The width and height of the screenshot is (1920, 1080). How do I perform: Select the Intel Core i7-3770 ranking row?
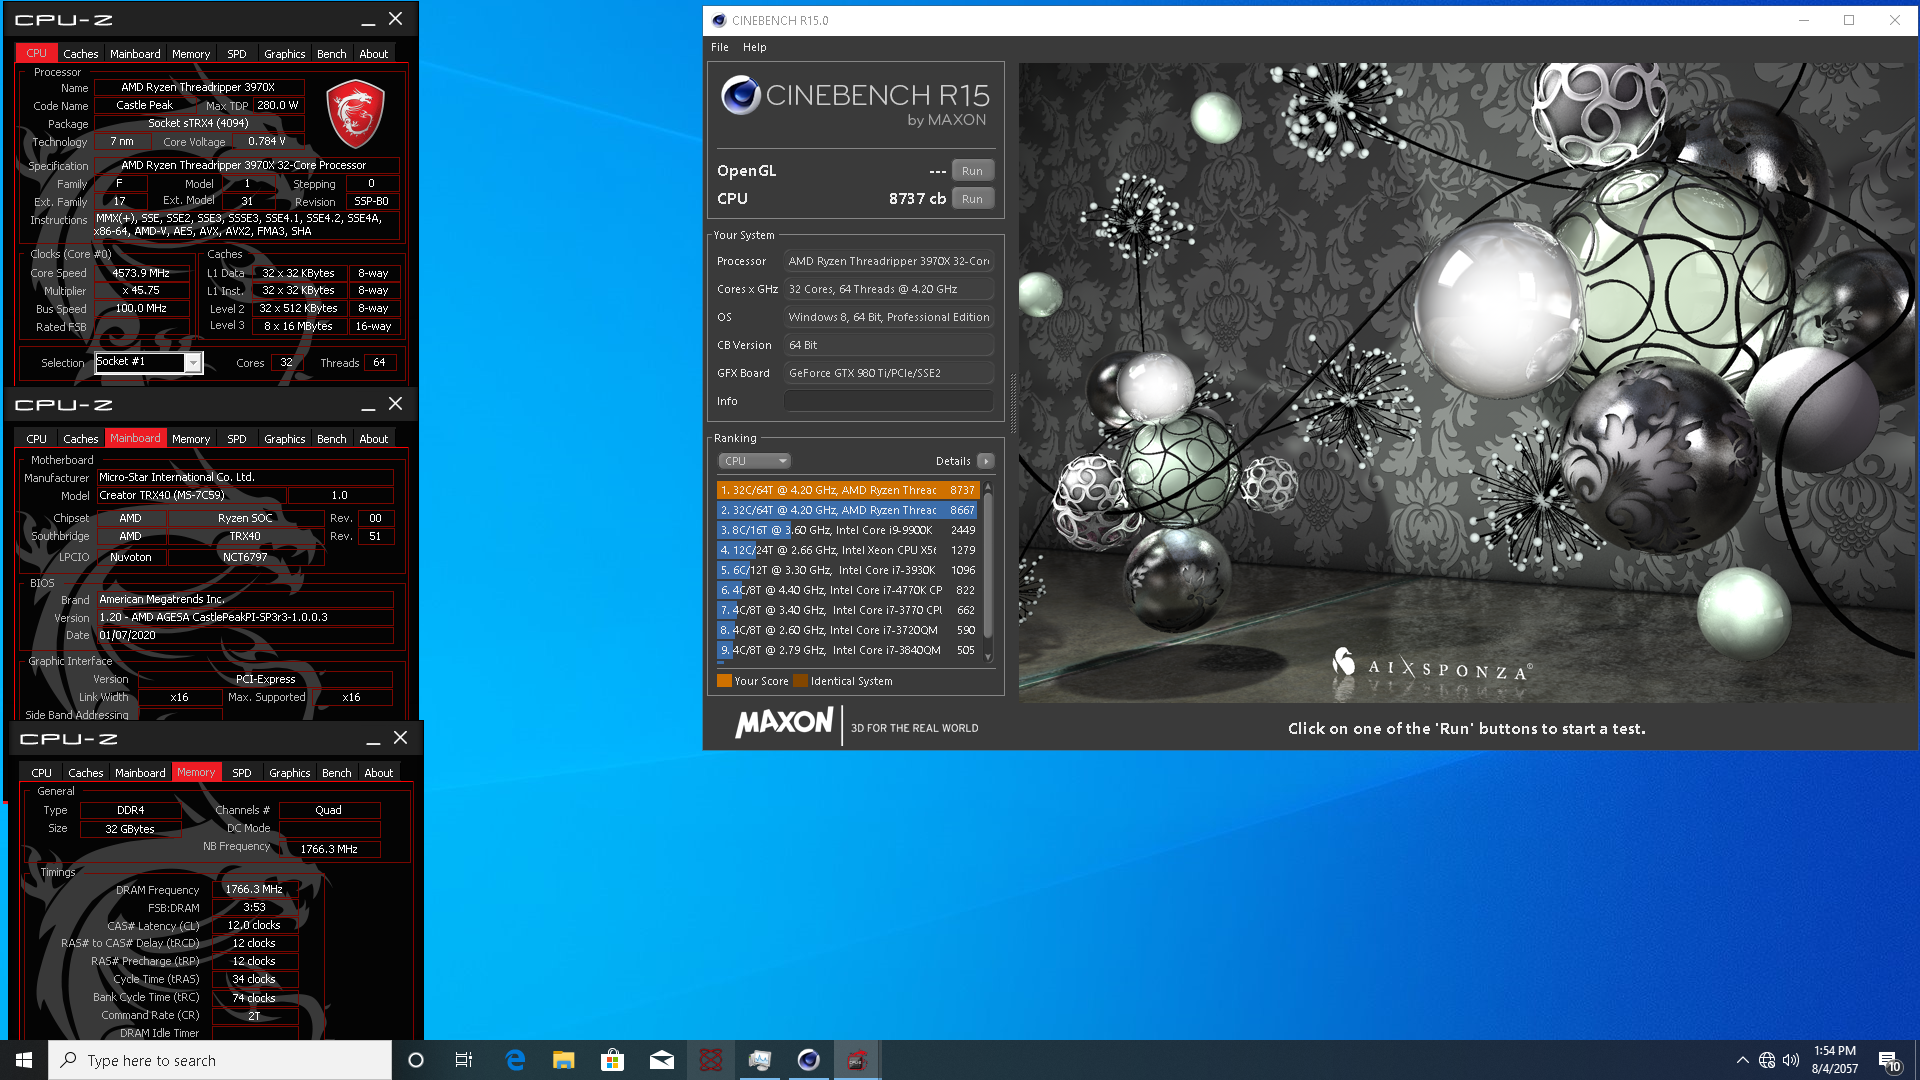848,610
